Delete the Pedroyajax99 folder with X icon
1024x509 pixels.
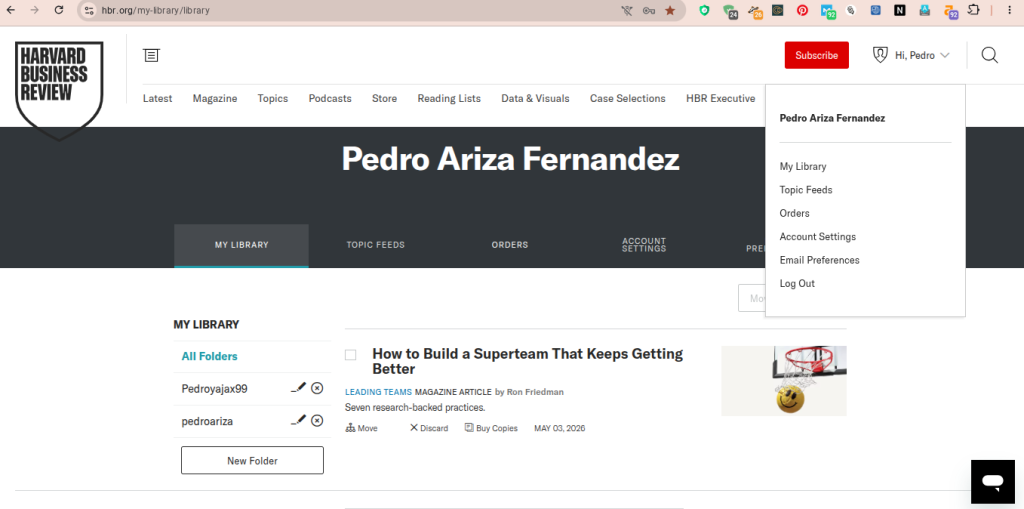pos(317,388)
